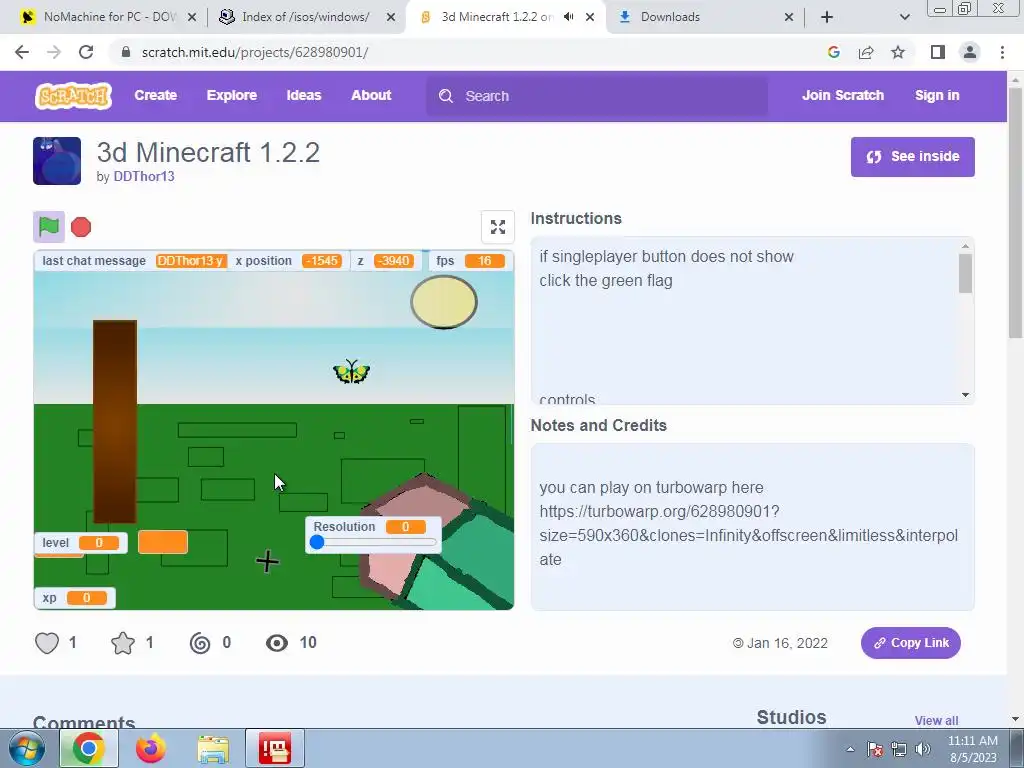Open the About menu item
The height and width of the screenshot is (768, 1024).
pyautogui.click(x=371, y=95)
